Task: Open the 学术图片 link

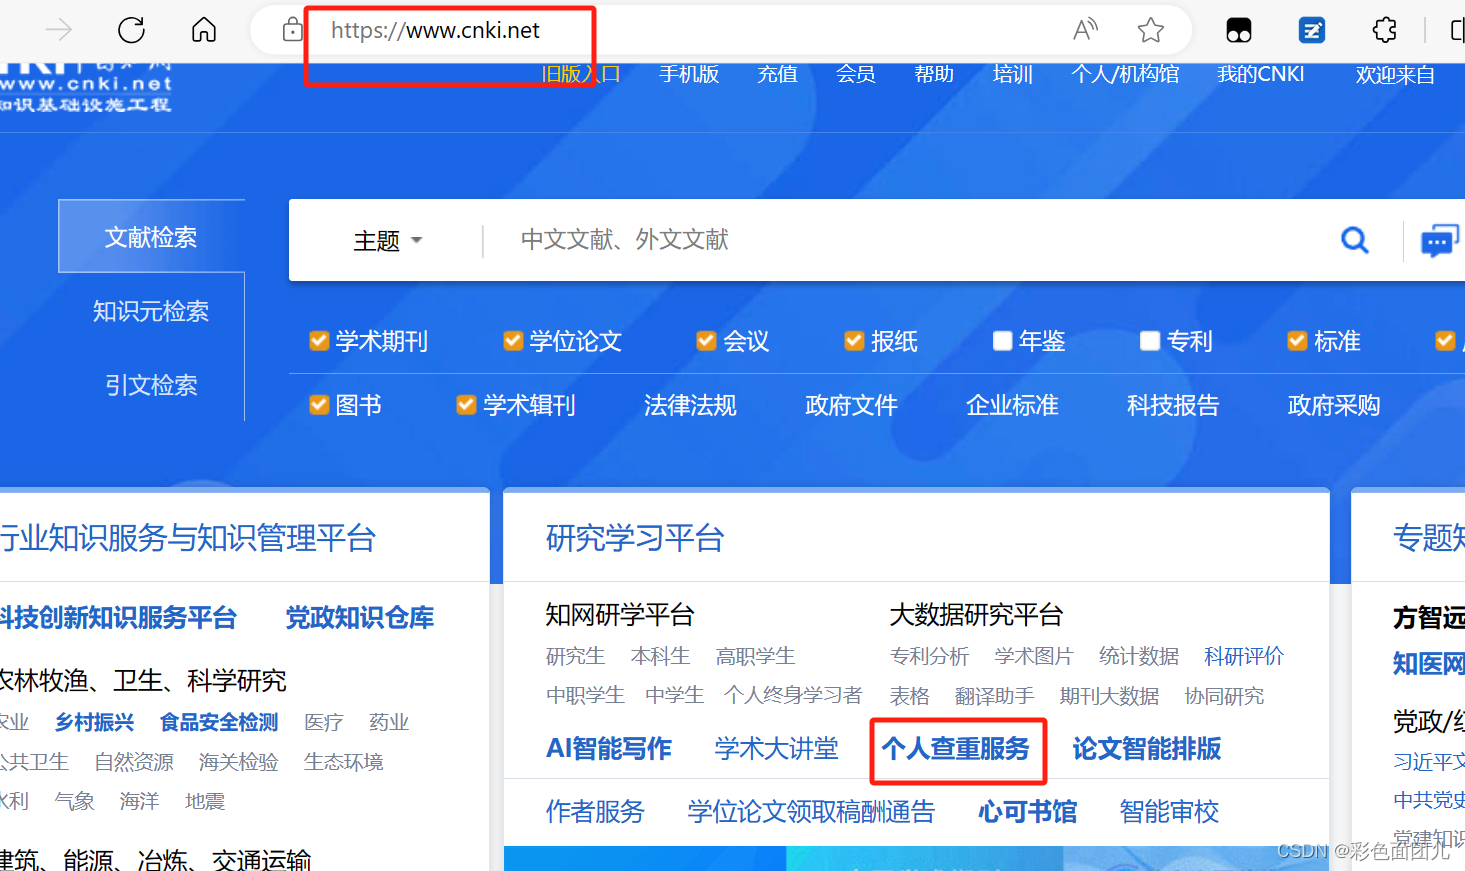Action: 1034,656
